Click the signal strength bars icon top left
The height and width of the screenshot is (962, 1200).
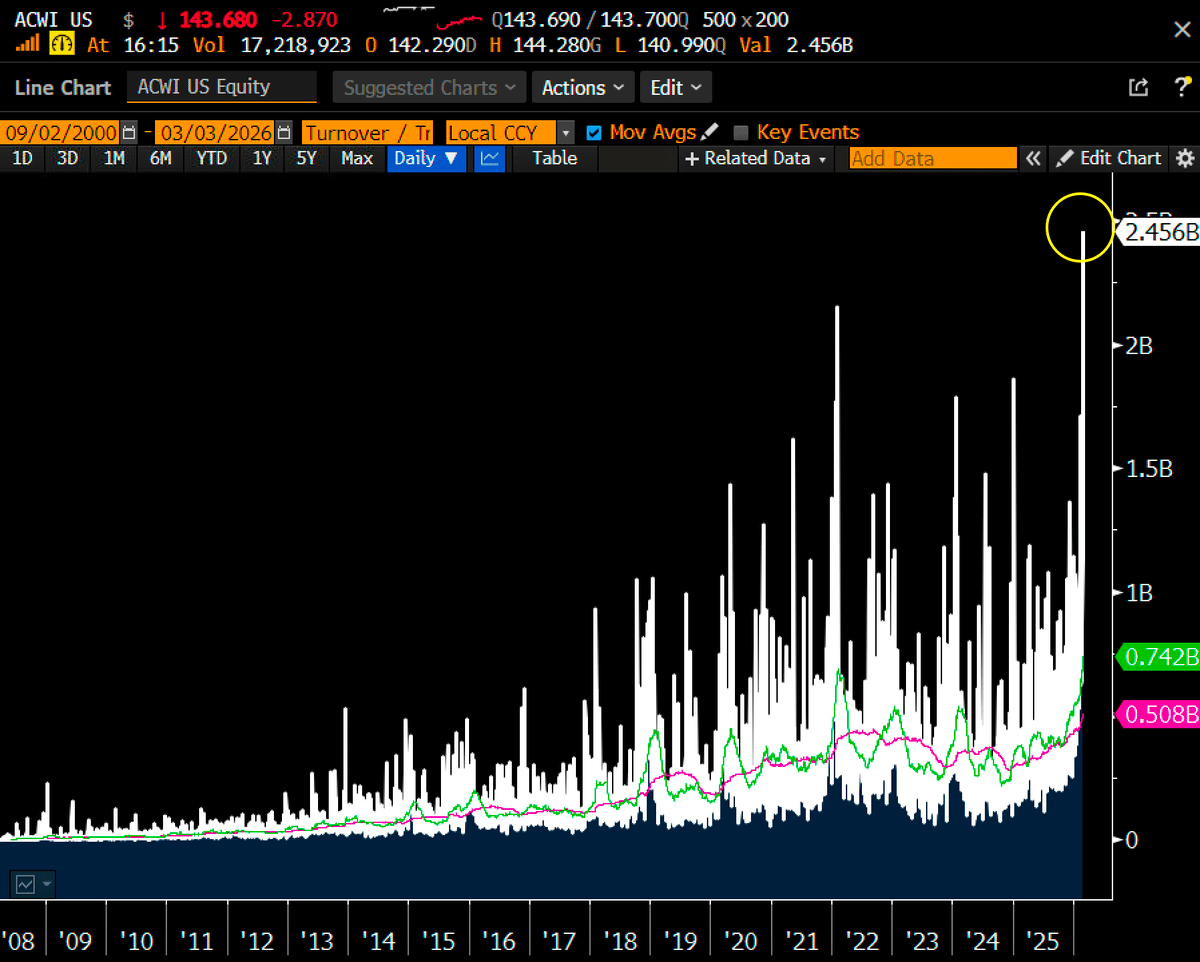[28, 43]
